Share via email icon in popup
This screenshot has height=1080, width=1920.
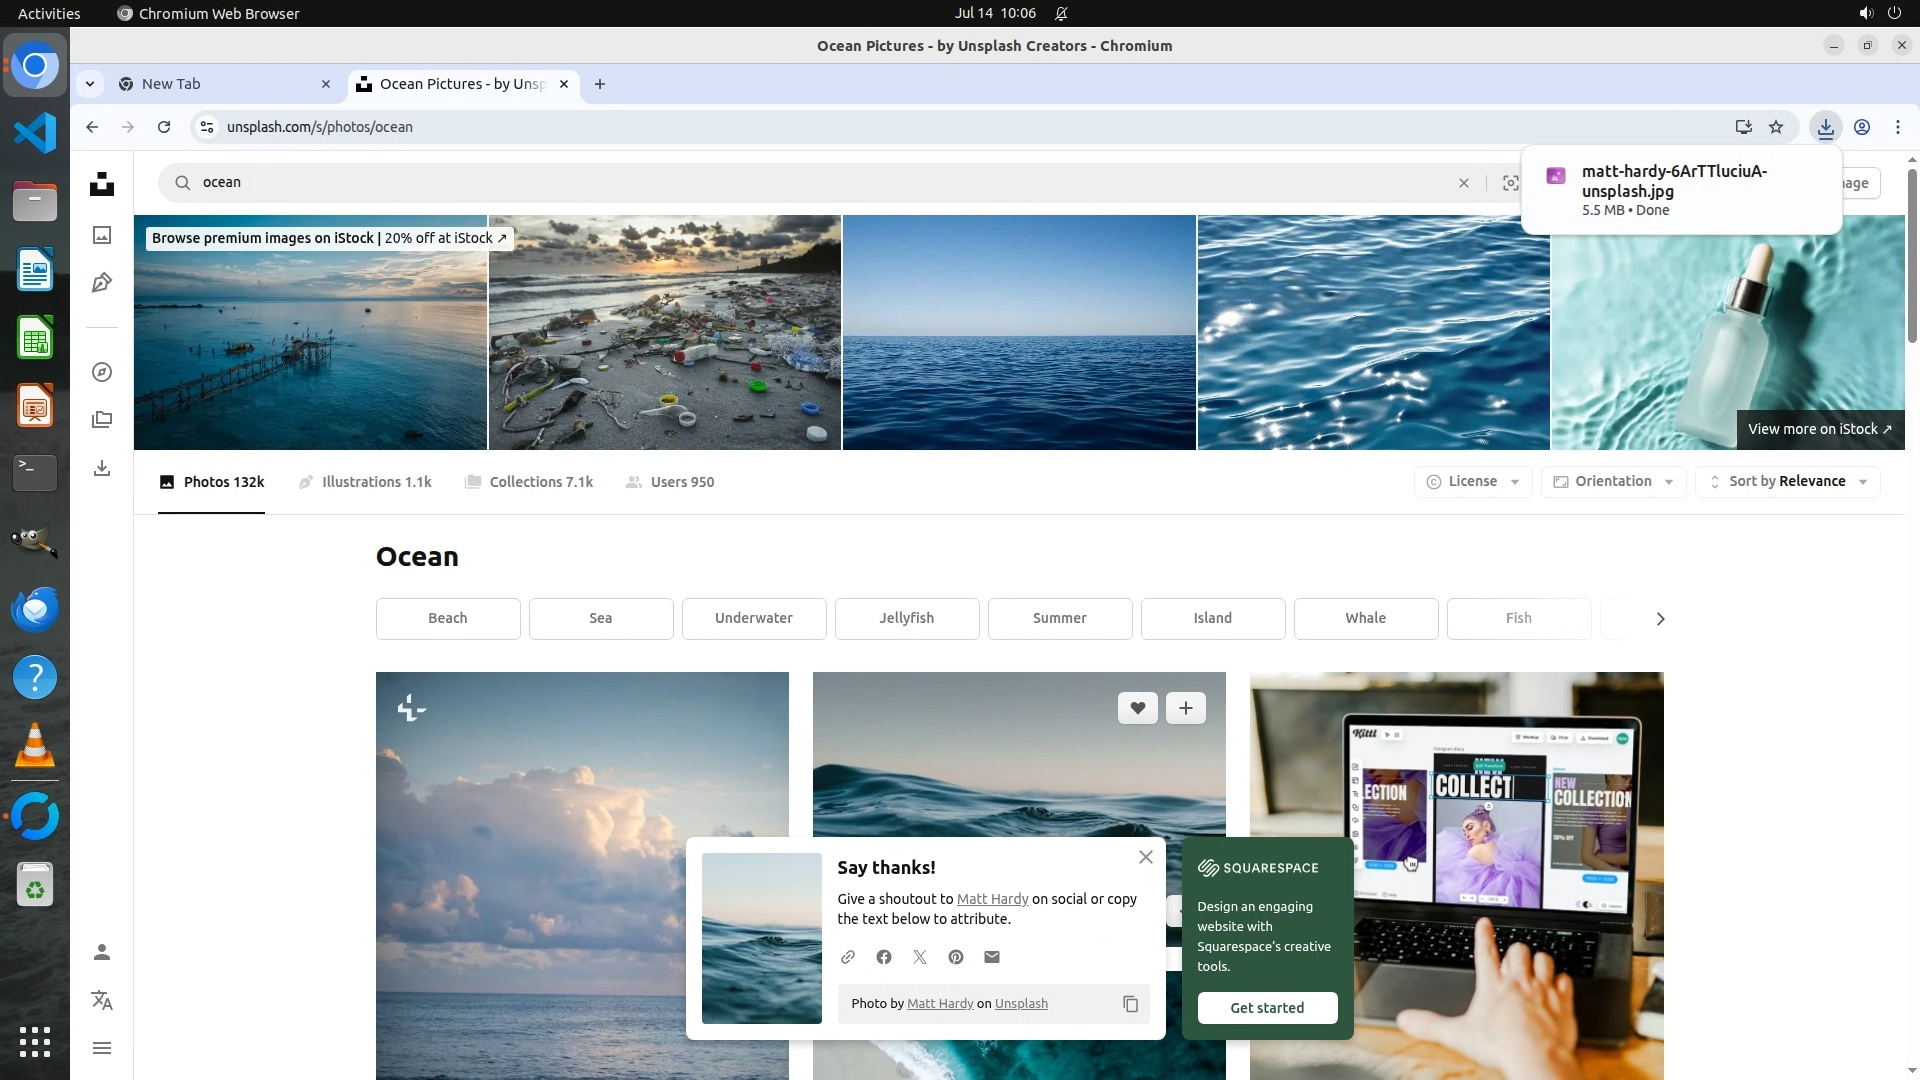click(x=992, y=957)
